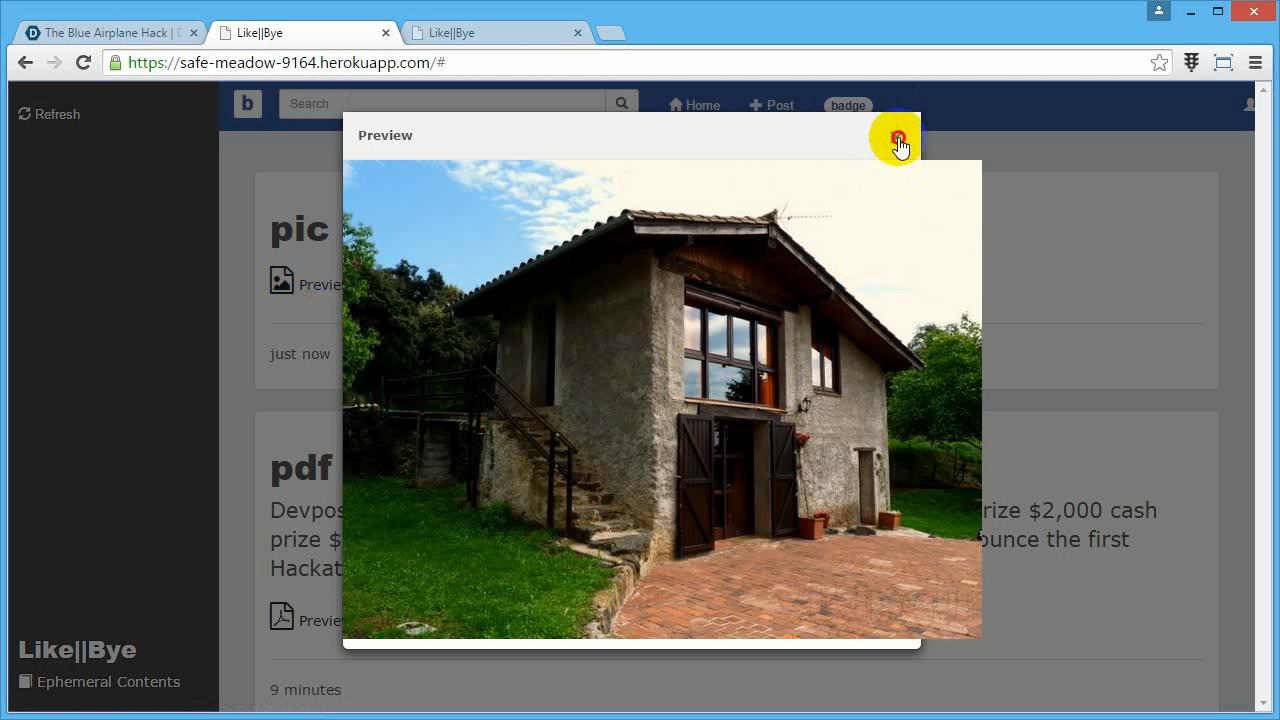Click Ephemeral Contents sidebar label
The height and width of the screenshot is (720, 1280).
[x=108, y=682]
